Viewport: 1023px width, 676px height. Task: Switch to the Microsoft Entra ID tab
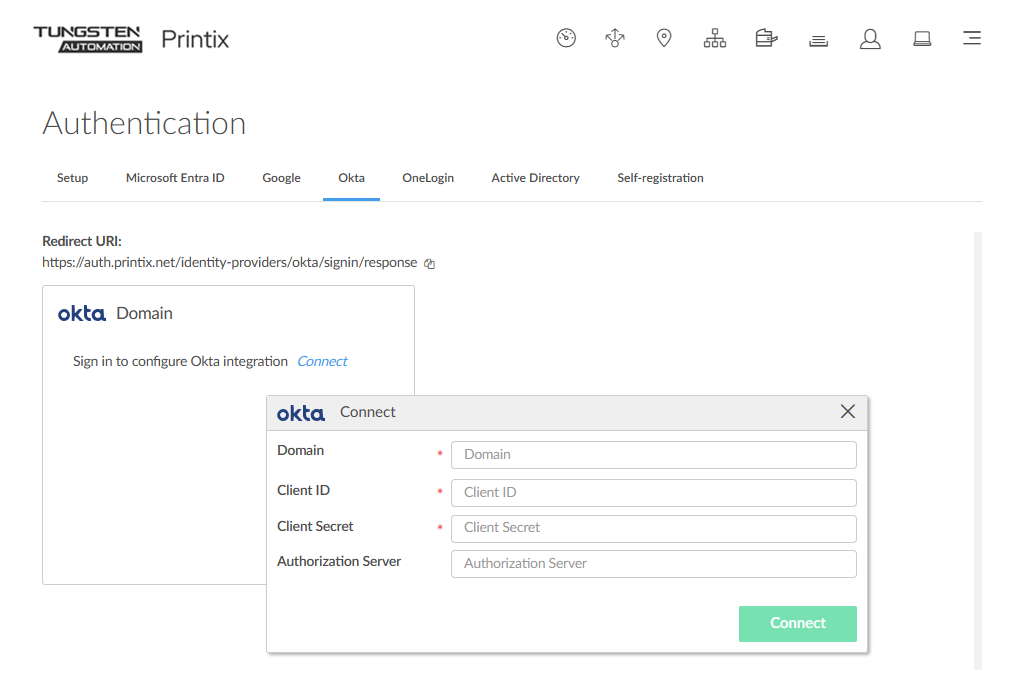coord(175,178)
